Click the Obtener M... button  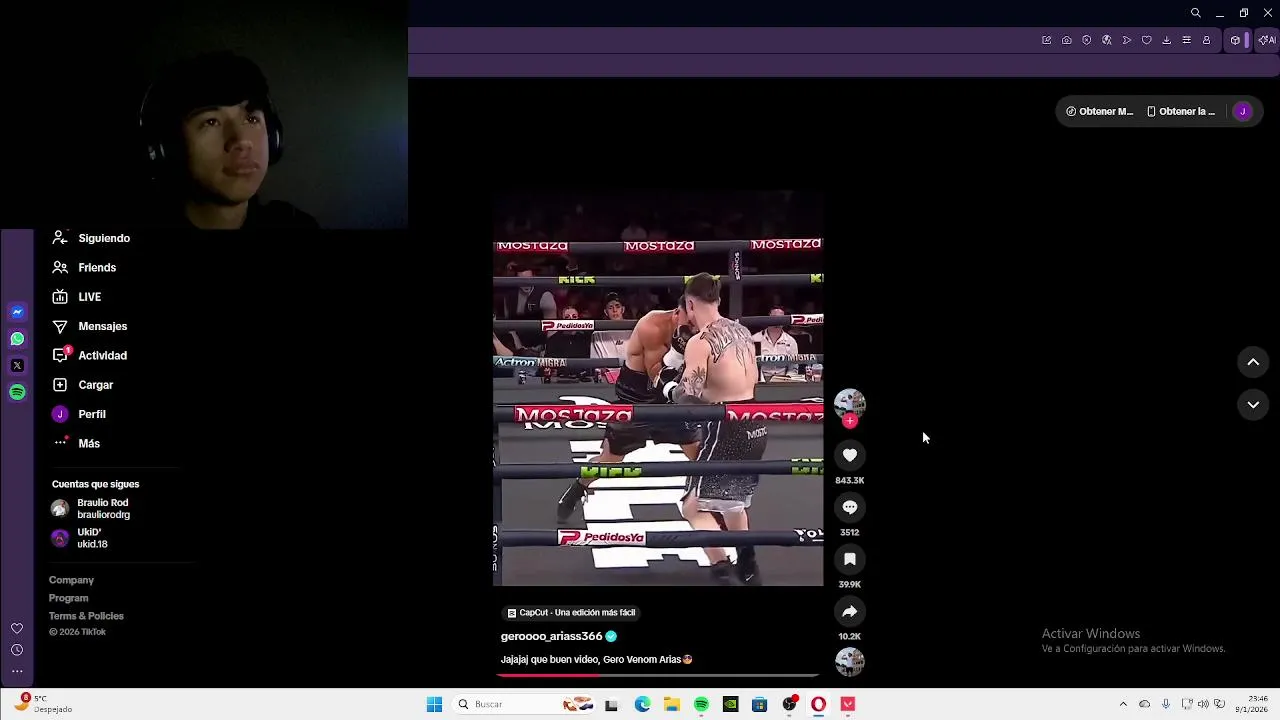coord(1099,111)
